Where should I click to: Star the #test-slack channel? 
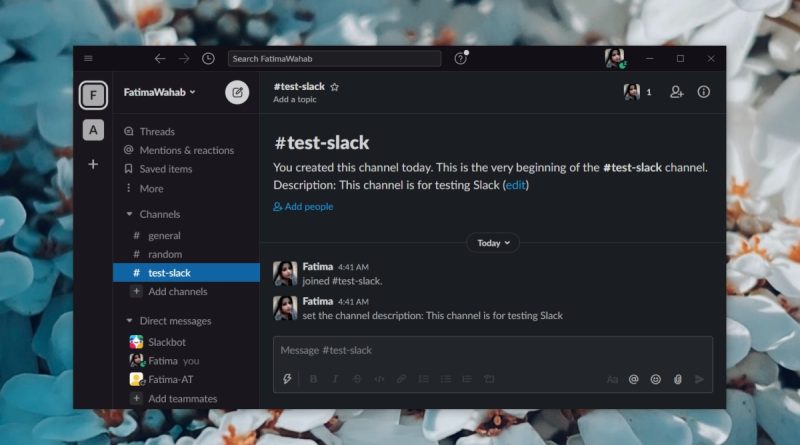tap(335, 87)
